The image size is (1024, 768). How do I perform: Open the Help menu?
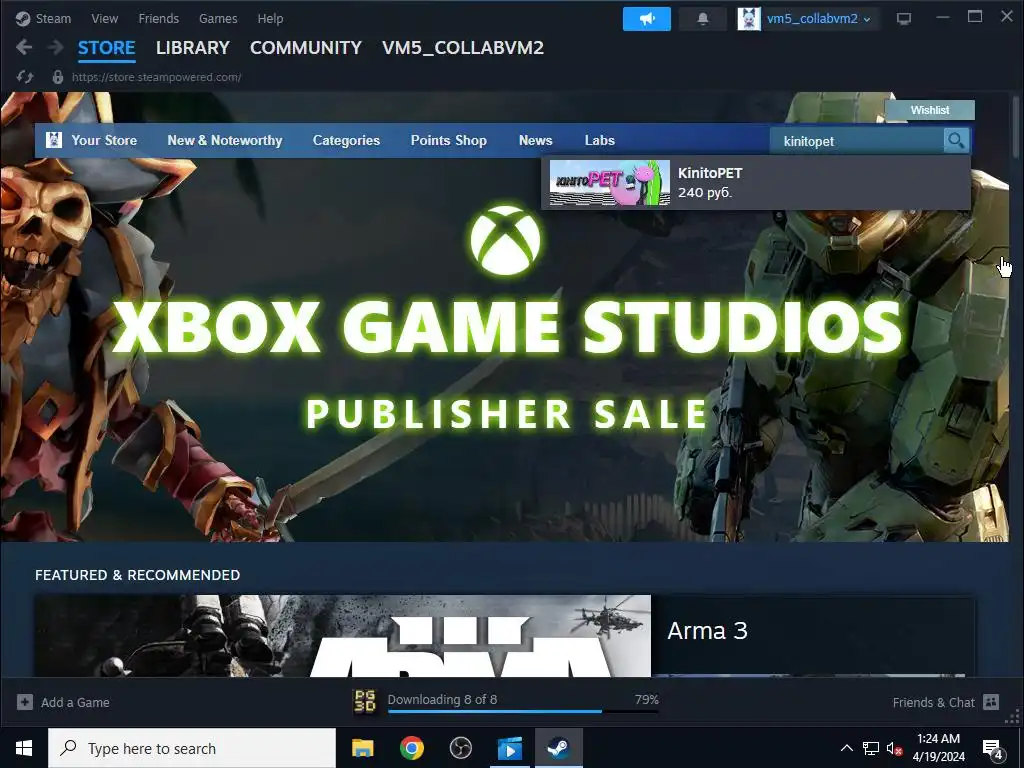270,18
